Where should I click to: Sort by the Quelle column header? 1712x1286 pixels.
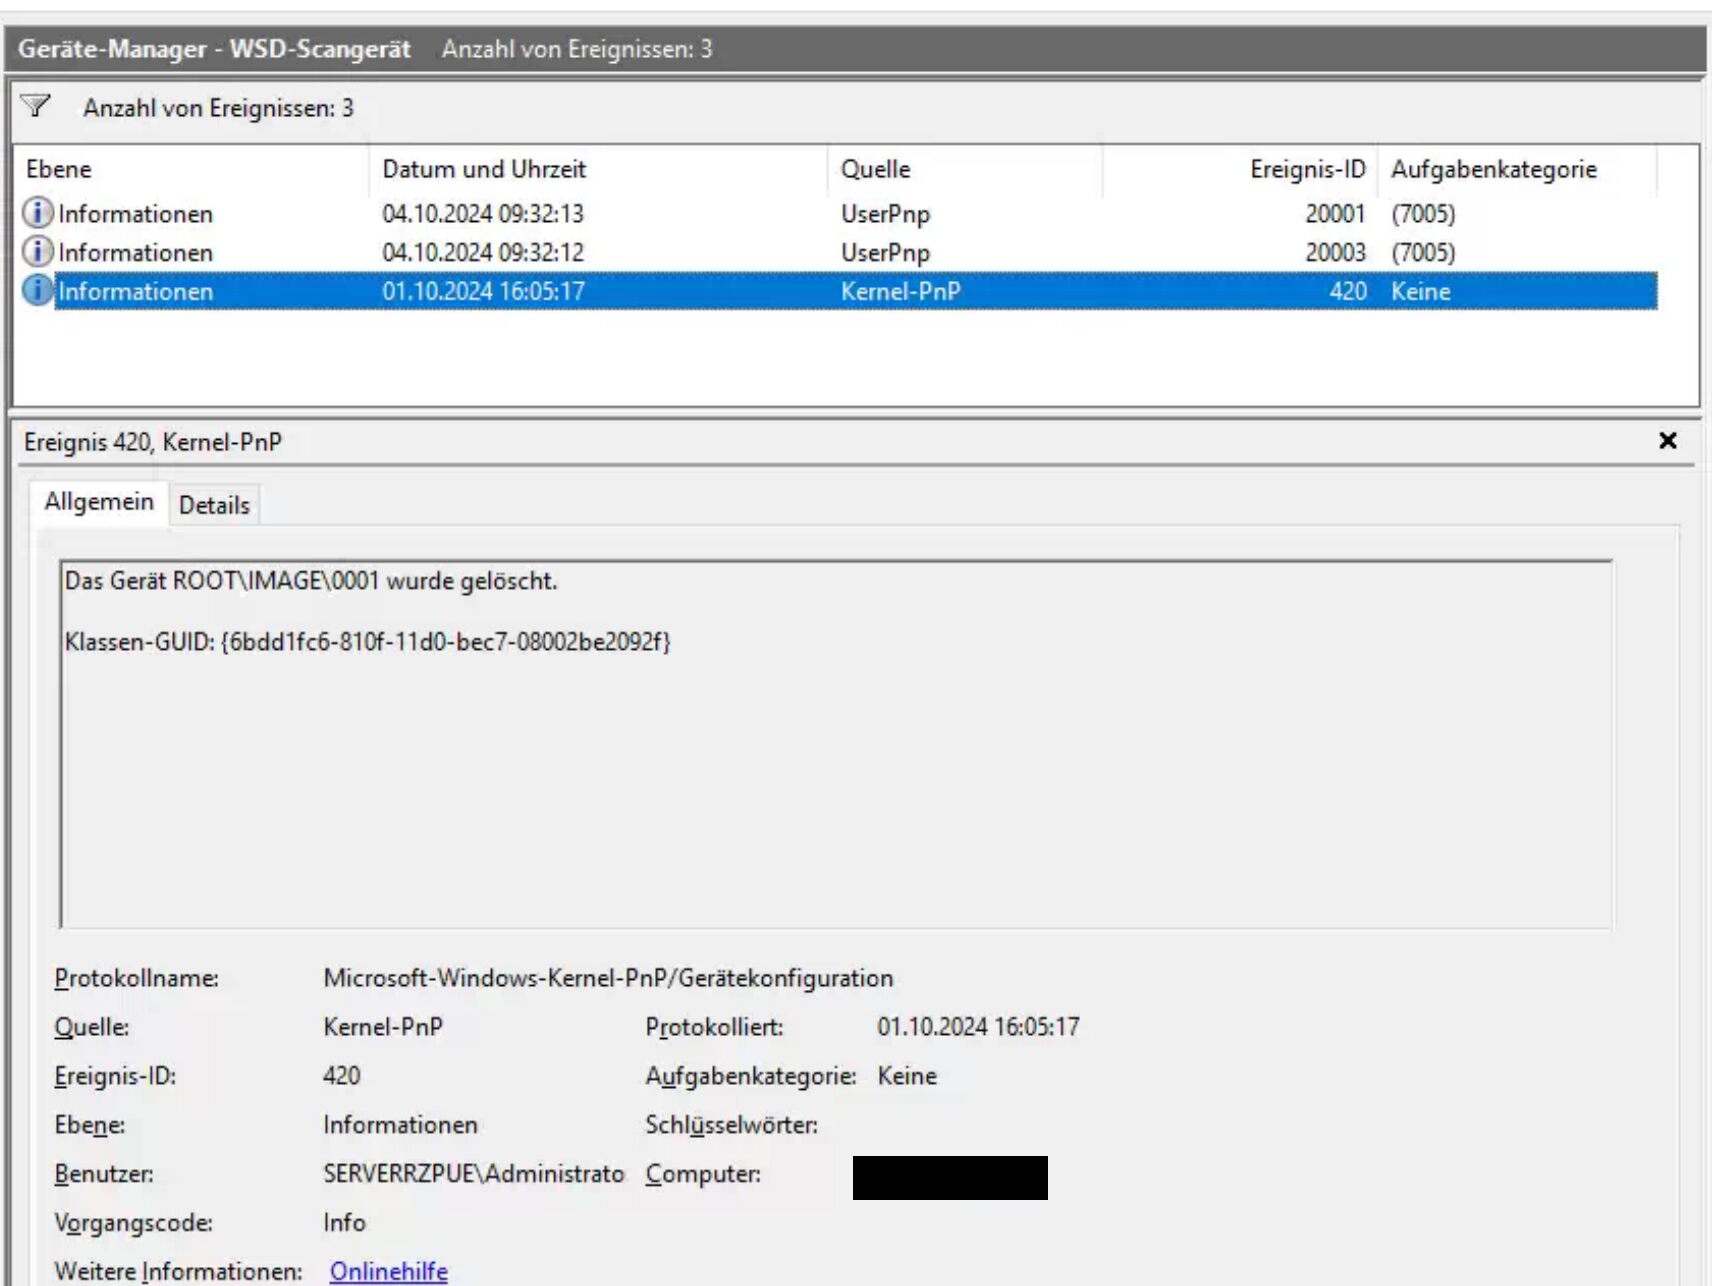coord(966,169)
